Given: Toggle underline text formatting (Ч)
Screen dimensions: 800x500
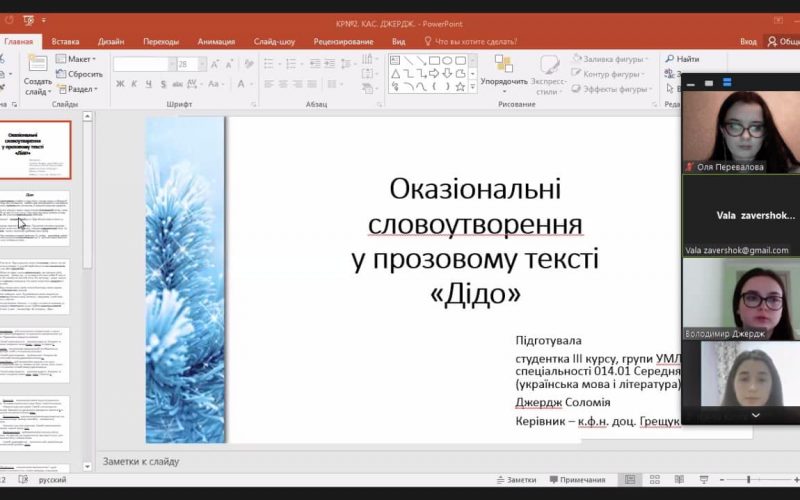Looking at the screenshot, I should [148, 84].
